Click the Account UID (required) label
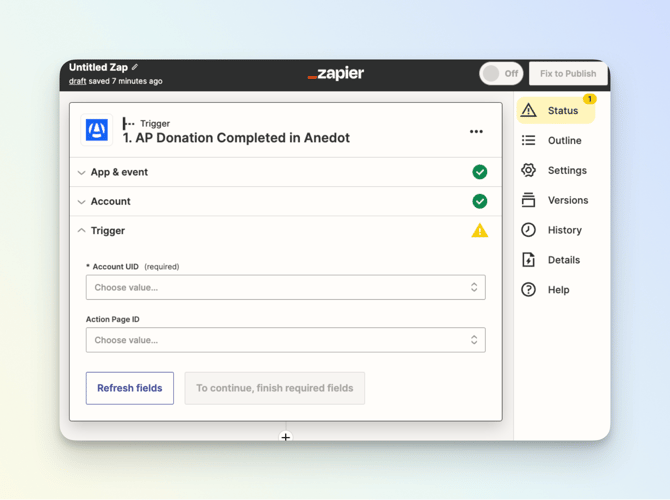The width and height of the screenshot is (670, 500). pyautogui.click(x=132, y=267)
